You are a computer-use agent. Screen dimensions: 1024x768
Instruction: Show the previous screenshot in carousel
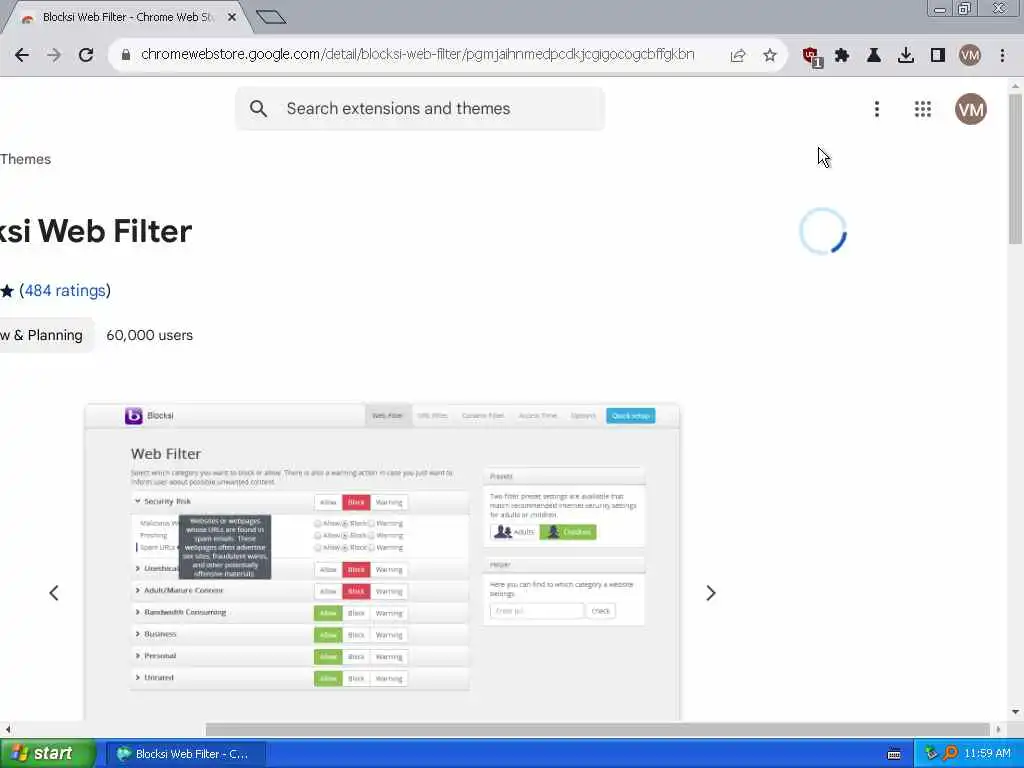pos(54,593)
